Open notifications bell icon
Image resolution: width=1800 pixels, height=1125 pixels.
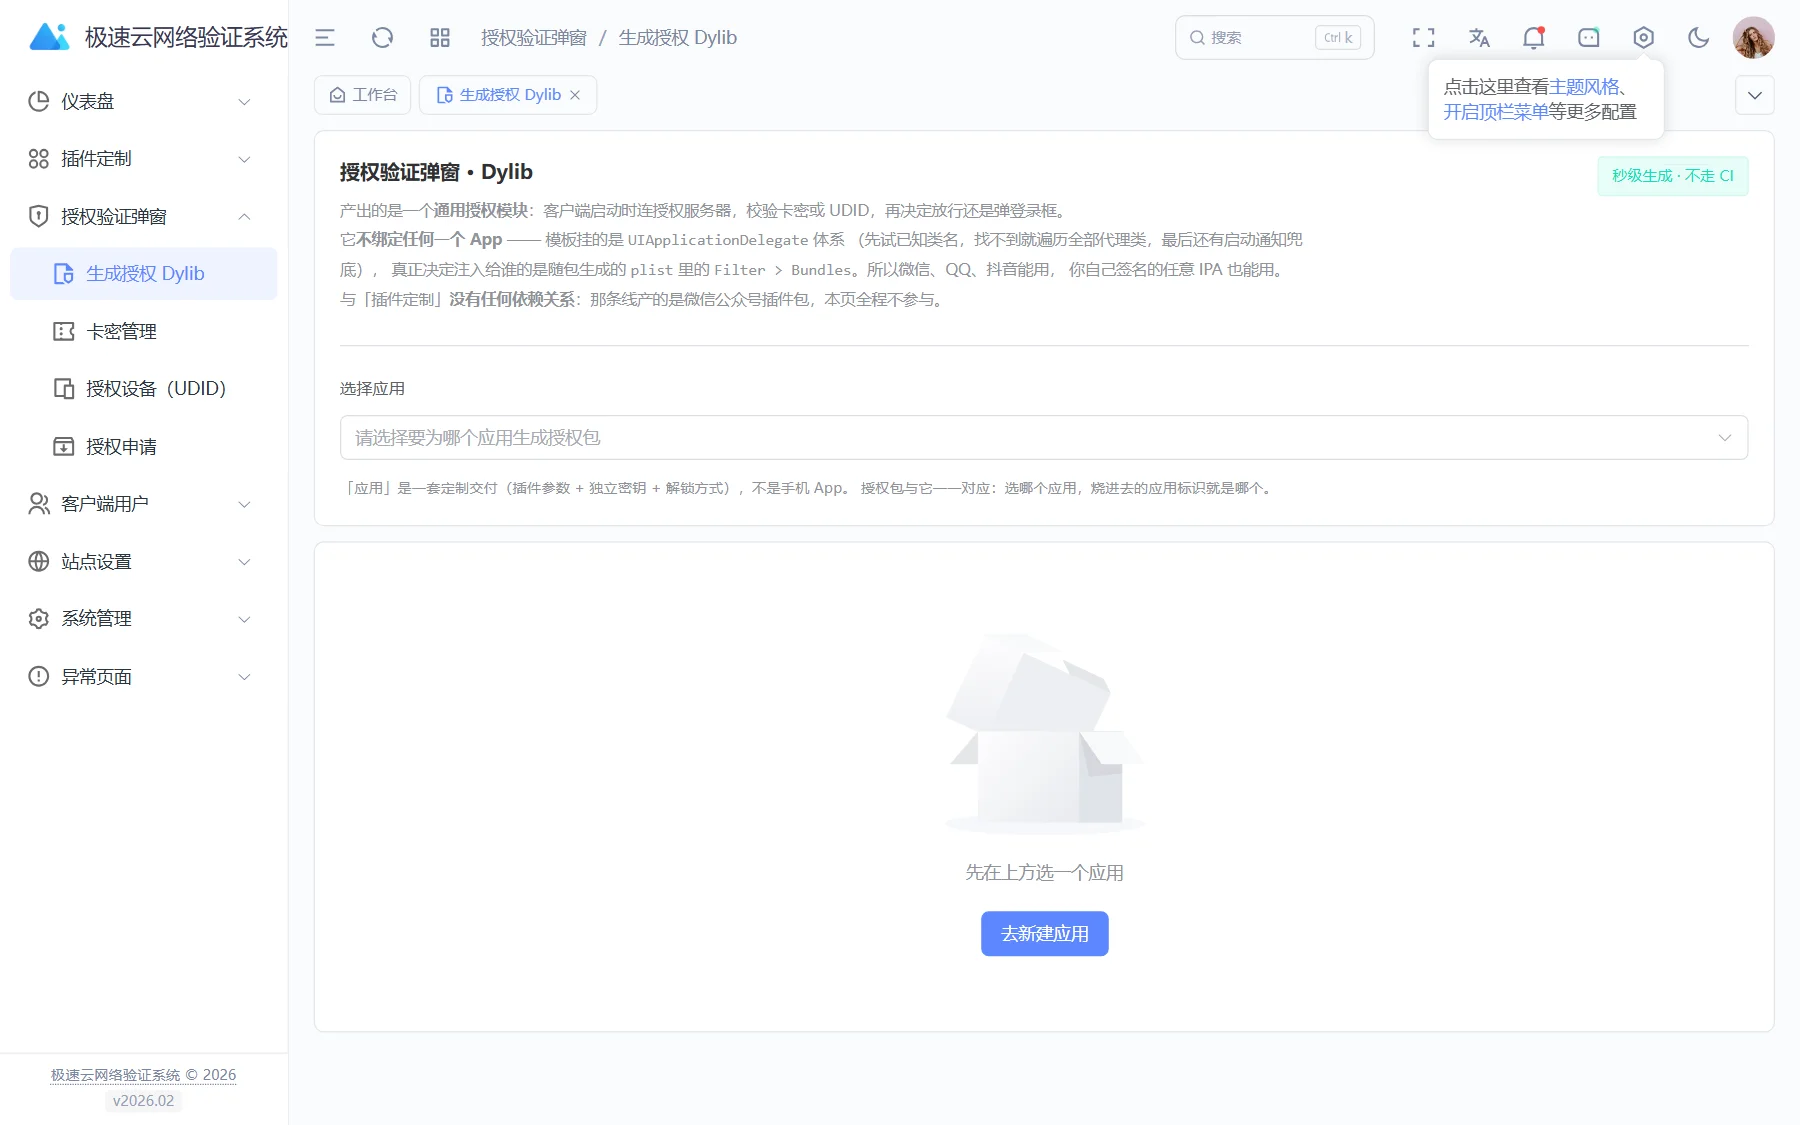pyautogui.click(x=1534, y=38)
